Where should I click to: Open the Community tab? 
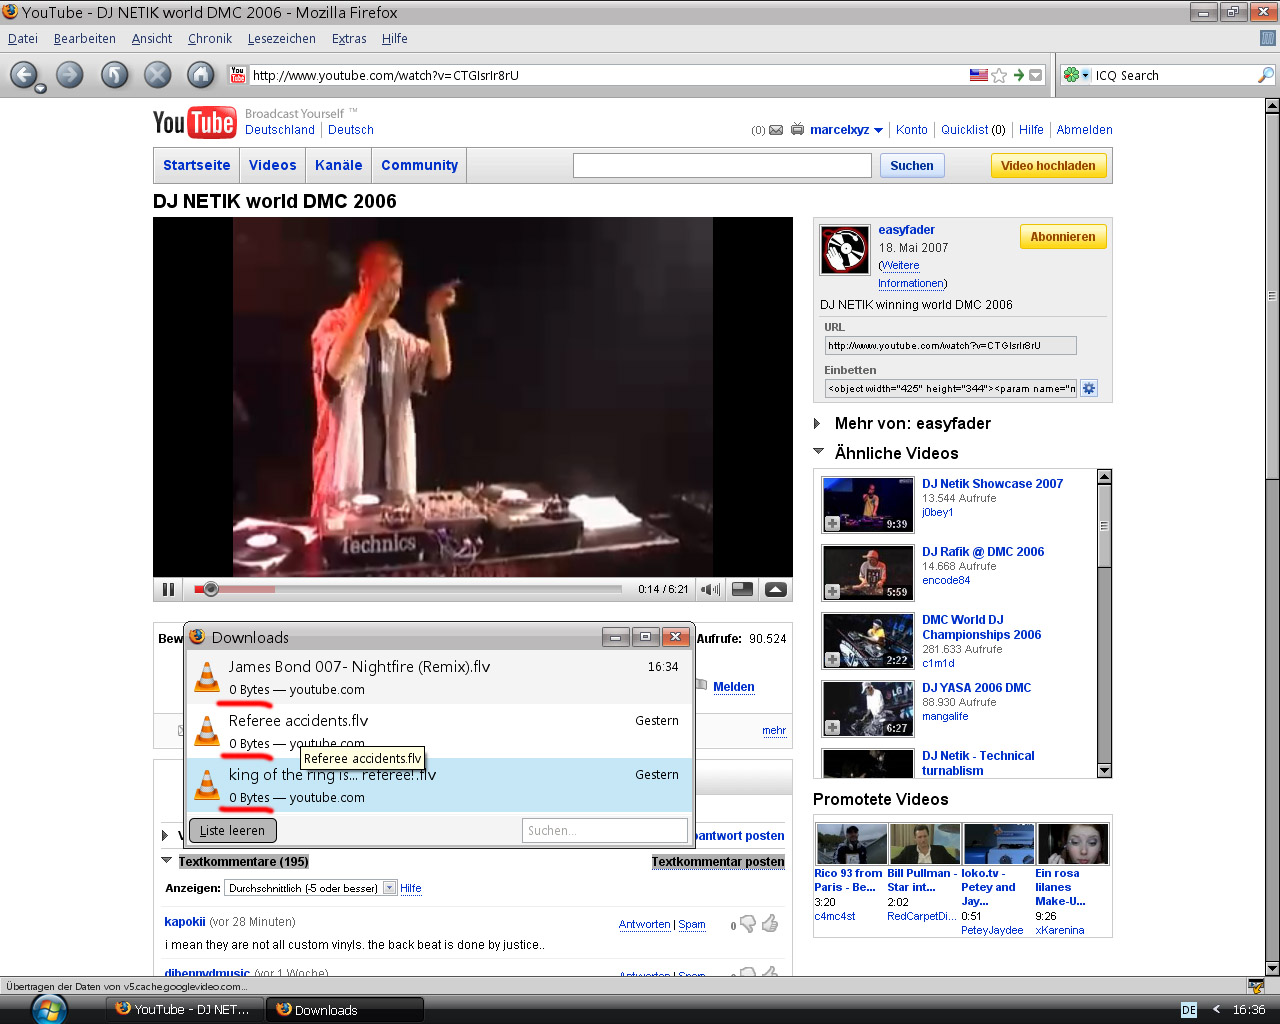420,165
